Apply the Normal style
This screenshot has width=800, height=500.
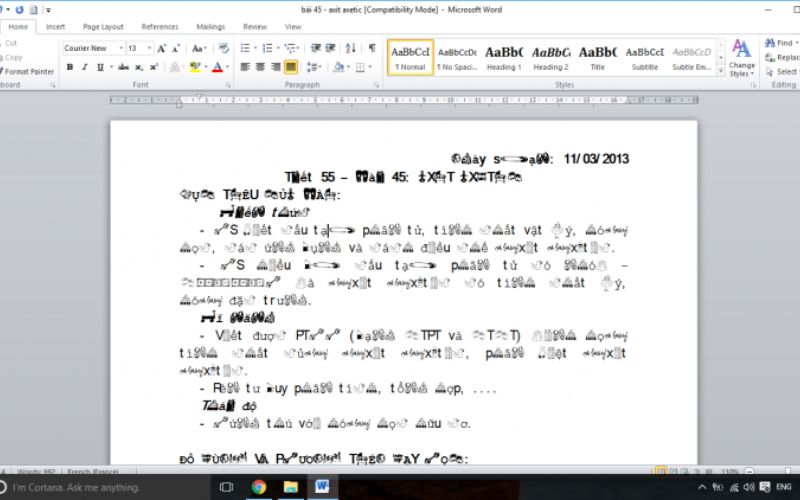coord(410,58)
